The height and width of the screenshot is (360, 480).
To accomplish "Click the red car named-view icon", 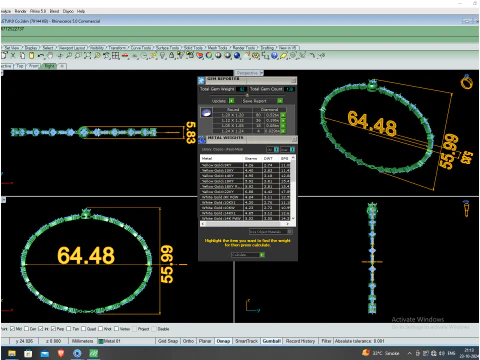I will pos(125,56).
